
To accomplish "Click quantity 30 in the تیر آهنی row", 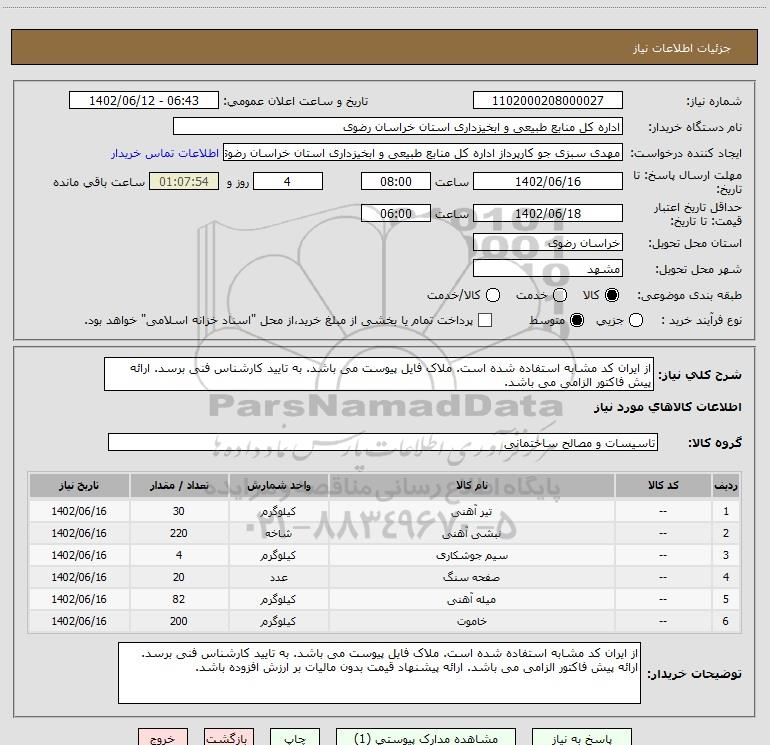I will (179, 511).
